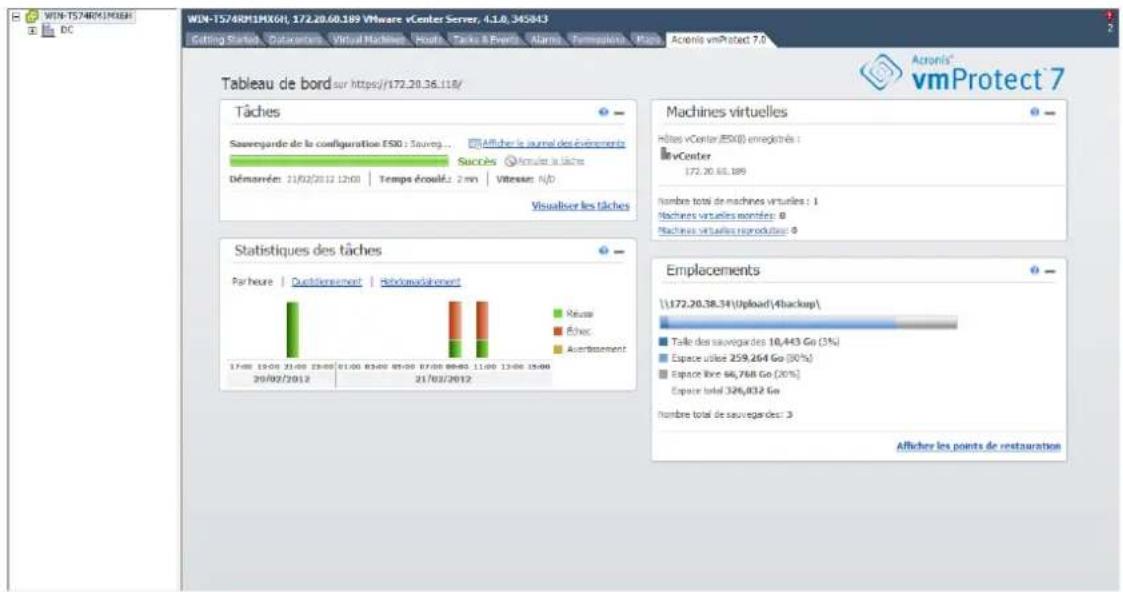Open Visualiser les tâches link

pos(580,205)
